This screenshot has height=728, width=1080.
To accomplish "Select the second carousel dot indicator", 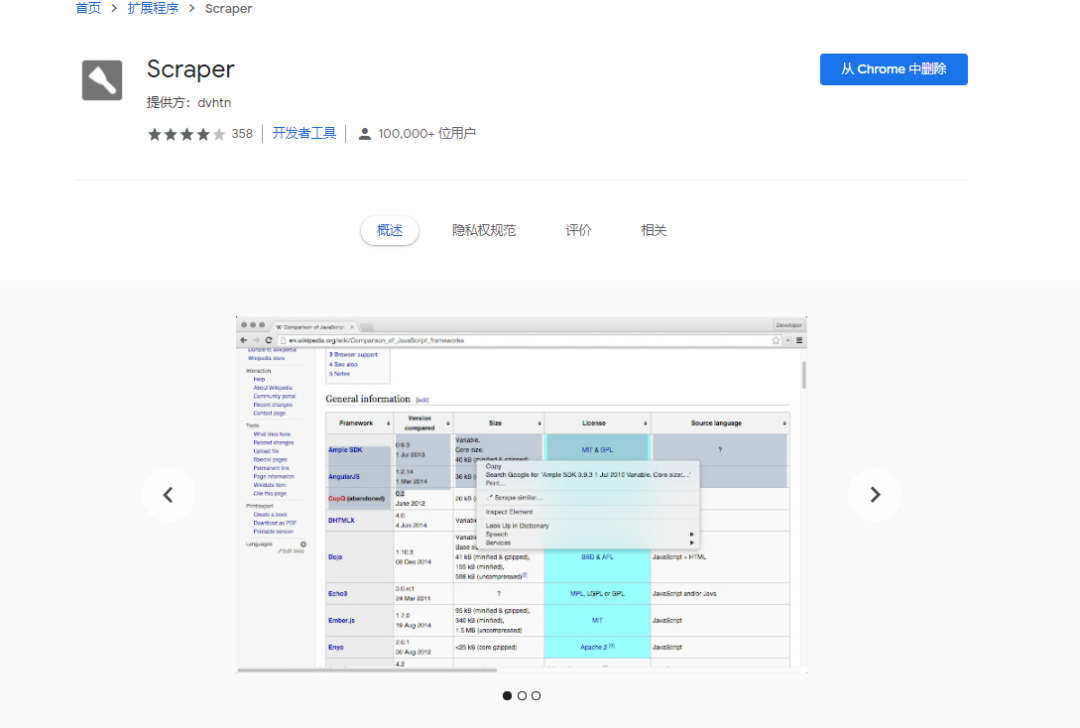I will (522, 695).
